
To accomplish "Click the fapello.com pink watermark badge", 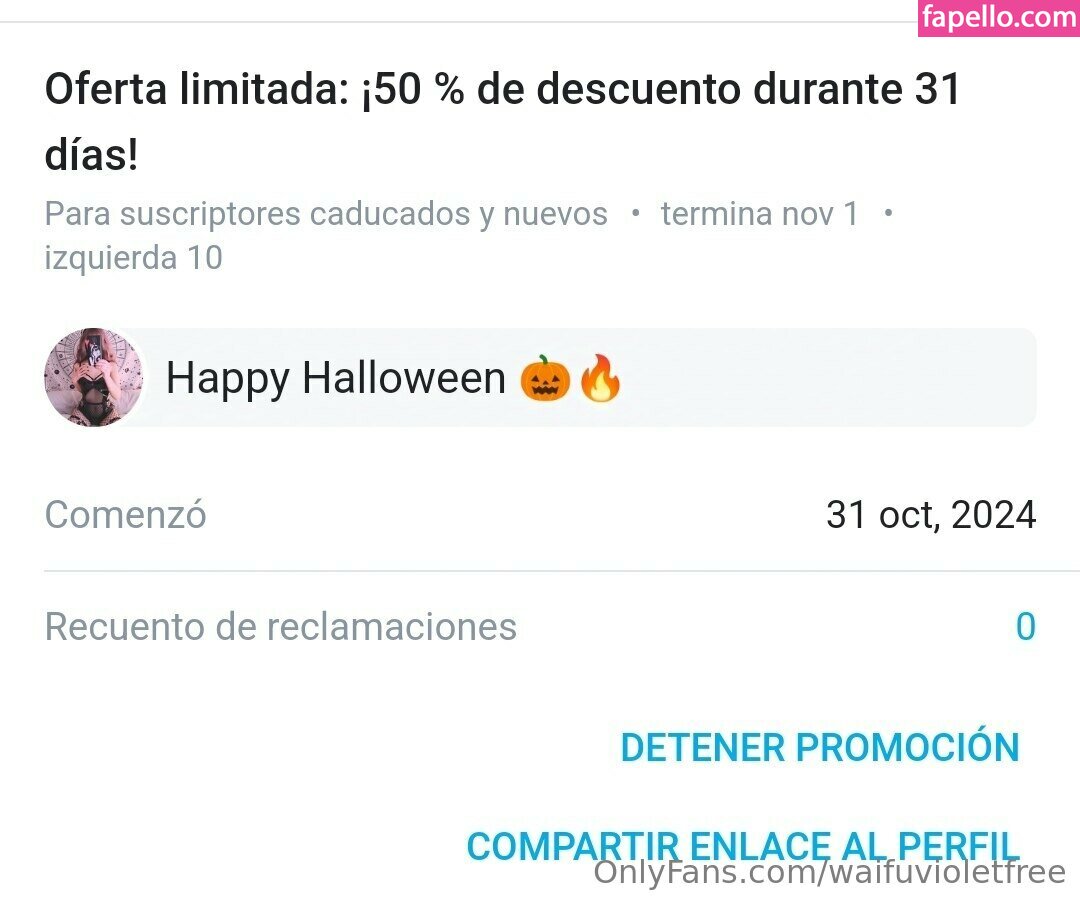I will (x=999, y=18).
